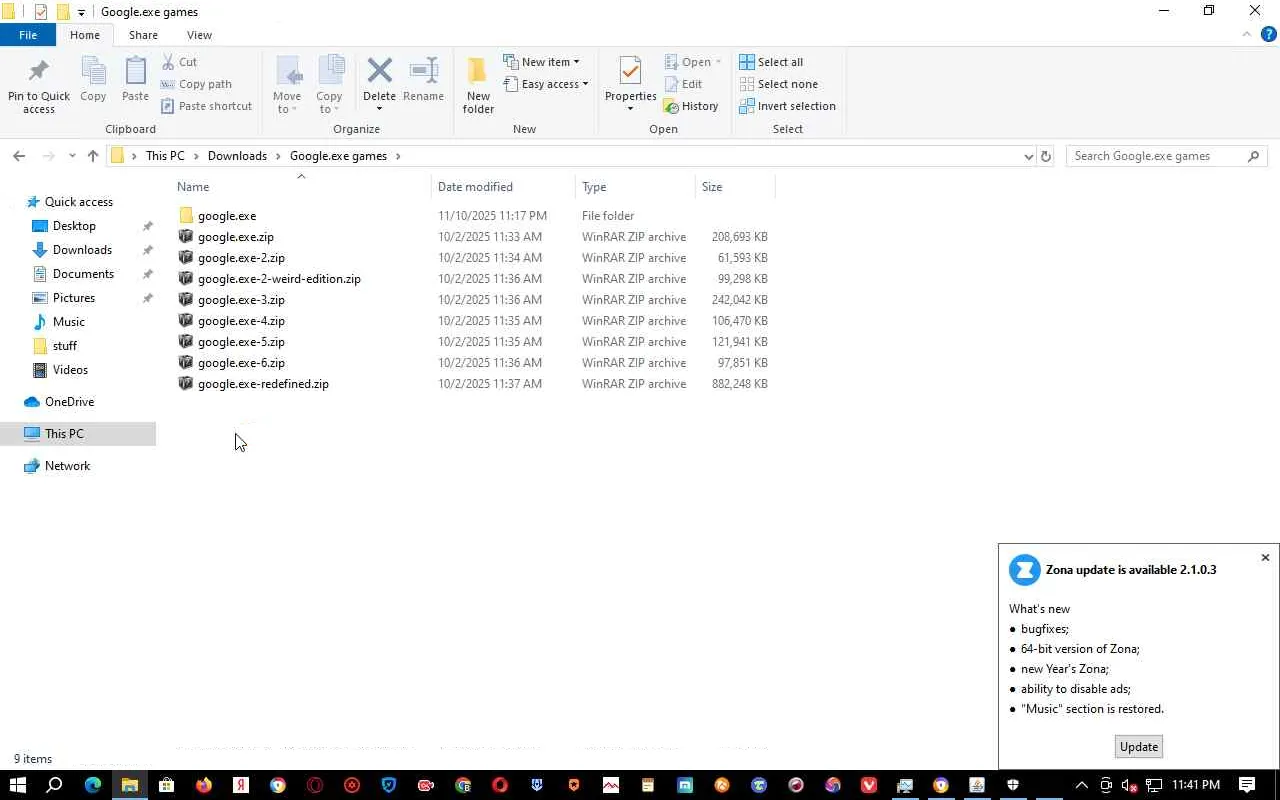Show hidden system tray icons

tap(1081, 785)
